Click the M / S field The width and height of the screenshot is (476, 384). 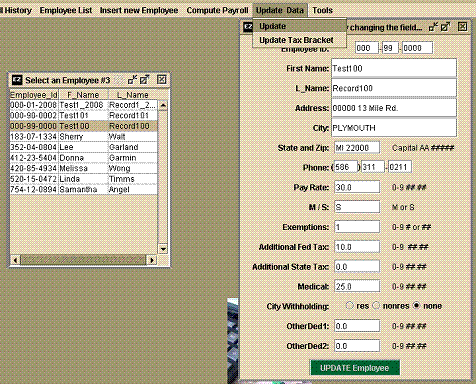pos(357,207)
